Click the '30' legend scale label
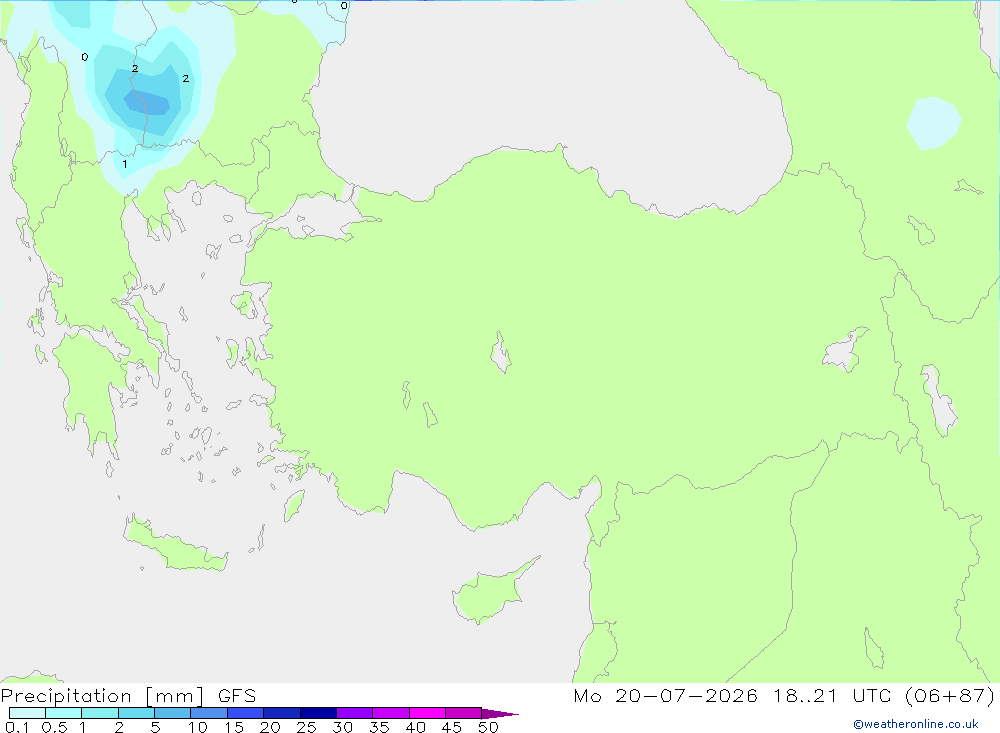 [x=342, y=727]
